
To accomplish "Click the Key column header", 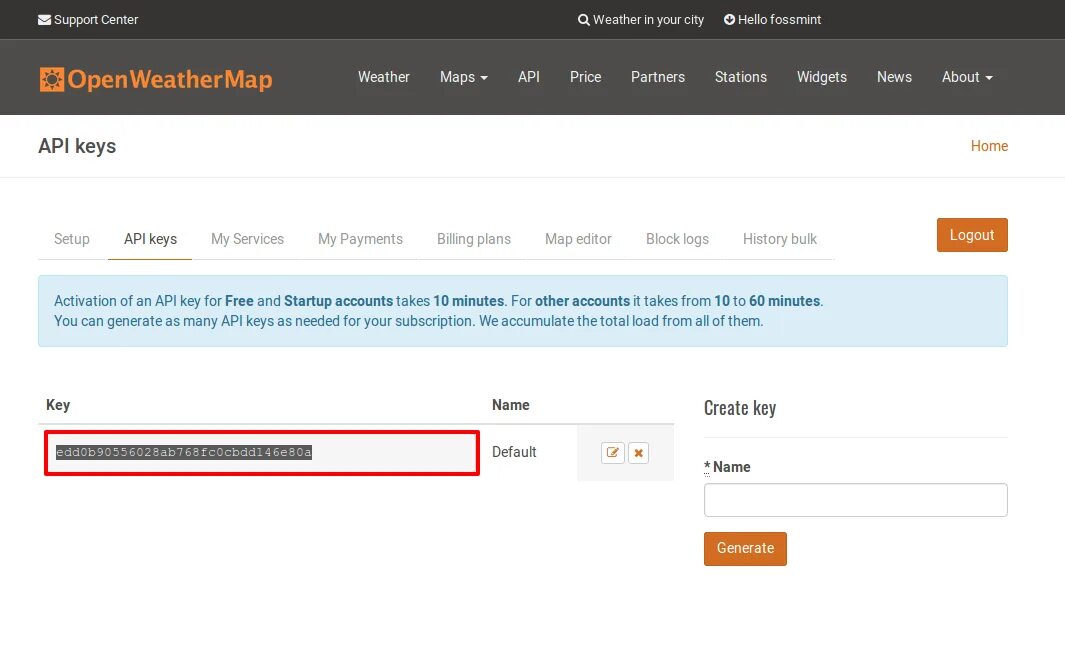I will pos(58,405).
